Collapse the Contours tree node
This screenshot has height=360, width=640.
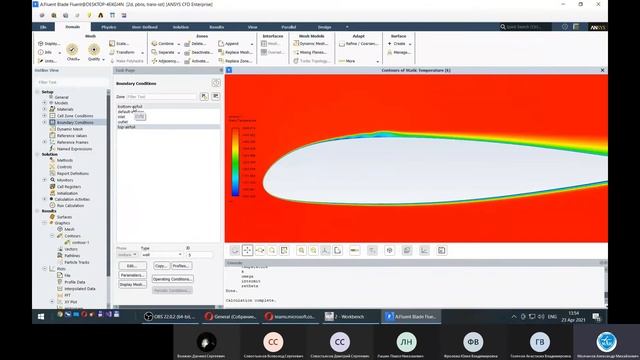tap(52, 236)
